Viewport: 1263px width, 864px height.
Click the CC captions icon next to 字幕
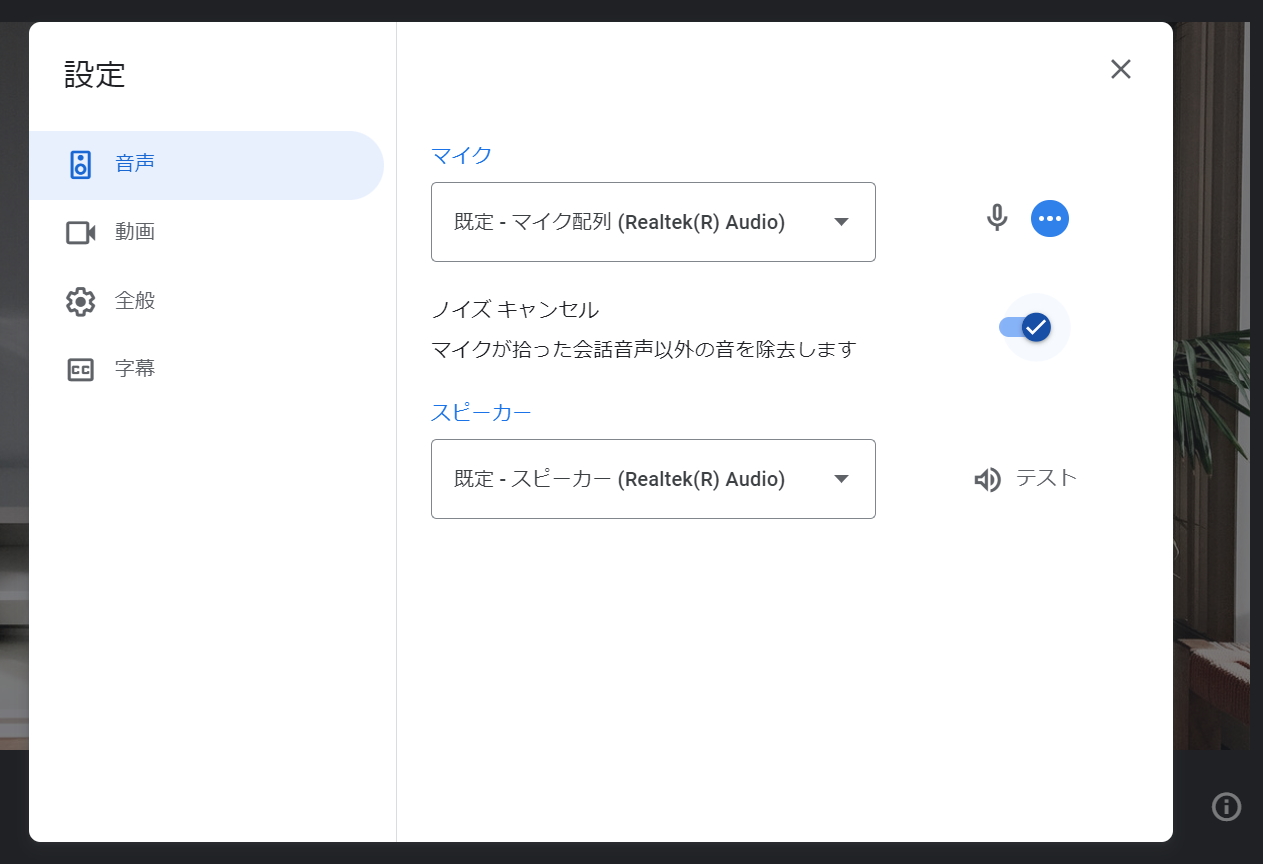pos(80,368)
